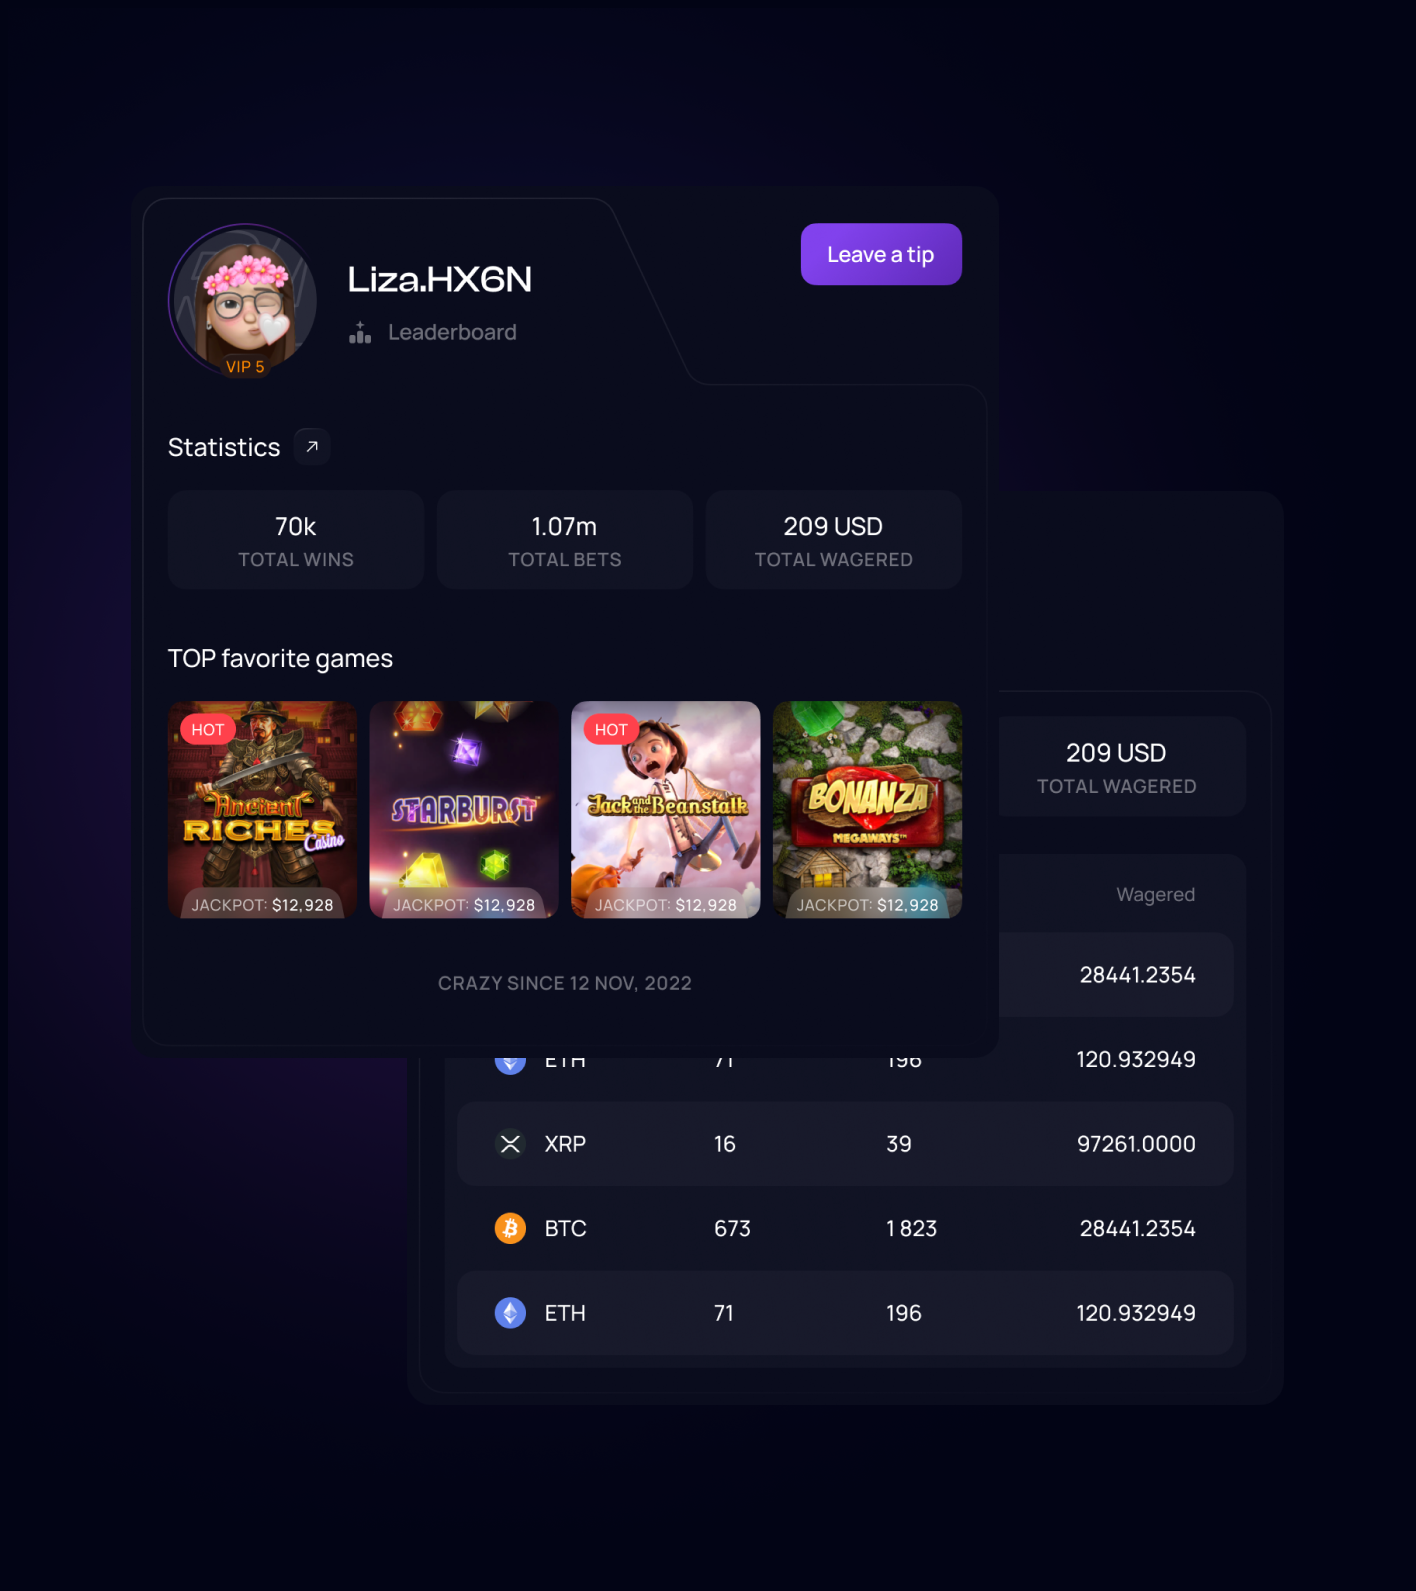Viewport: 1416px width, 1591px height.
Task: Click the Leave a tip button
Action: [881, 254]
